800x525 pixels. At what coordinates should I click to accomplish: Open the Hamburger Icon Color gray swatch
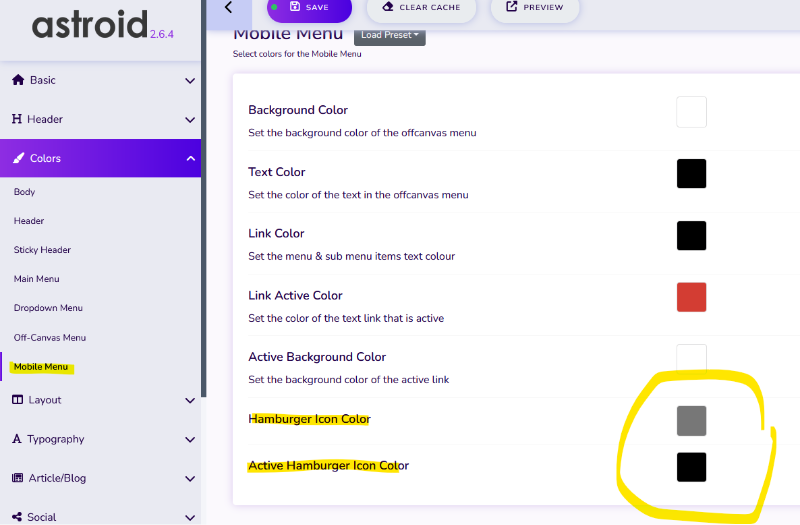691,421
